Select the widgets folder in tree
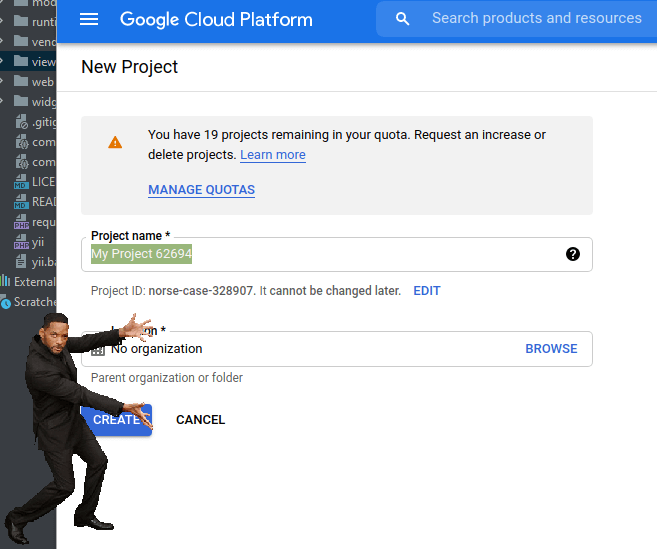Screen dimensions: 657x549 pyautogui.click(x=35, y=101)
